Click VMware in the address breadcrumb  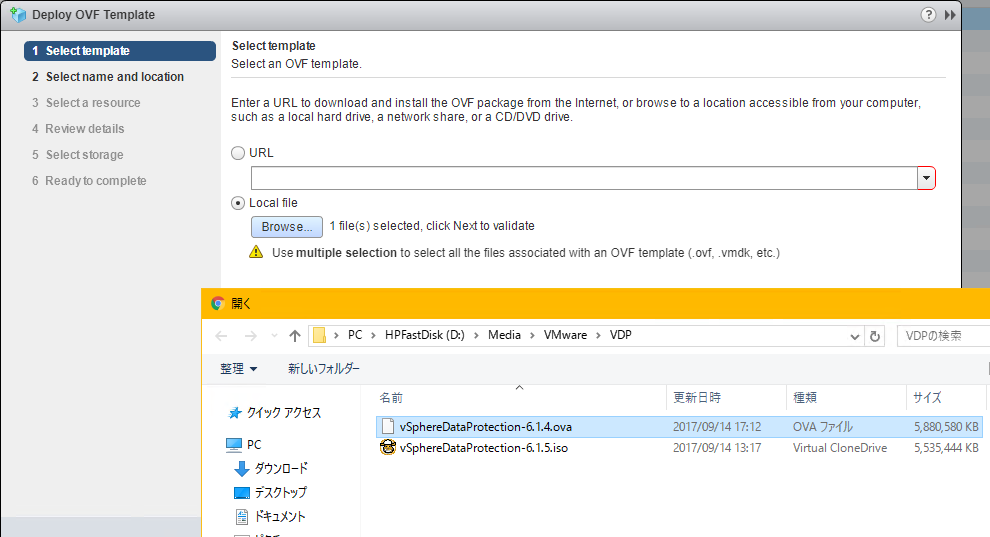[x=566, y=335]
